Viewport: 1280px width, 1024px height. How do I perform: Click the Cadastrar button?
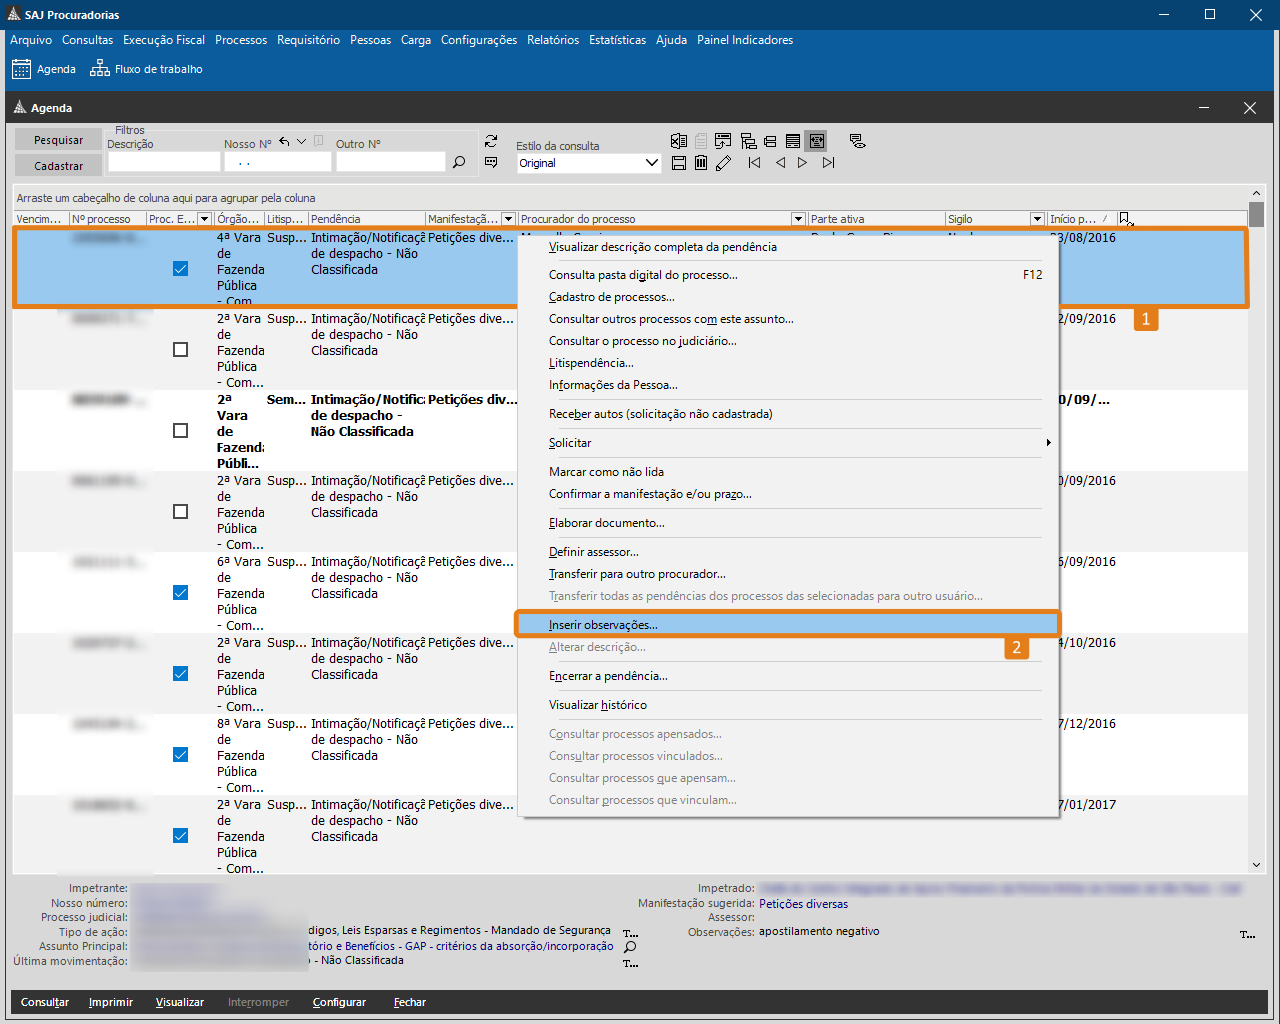pos(58,166)
